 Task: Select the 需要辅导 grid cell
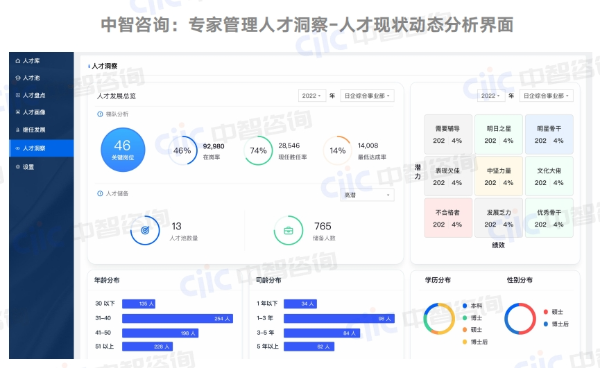pos(448,135)
